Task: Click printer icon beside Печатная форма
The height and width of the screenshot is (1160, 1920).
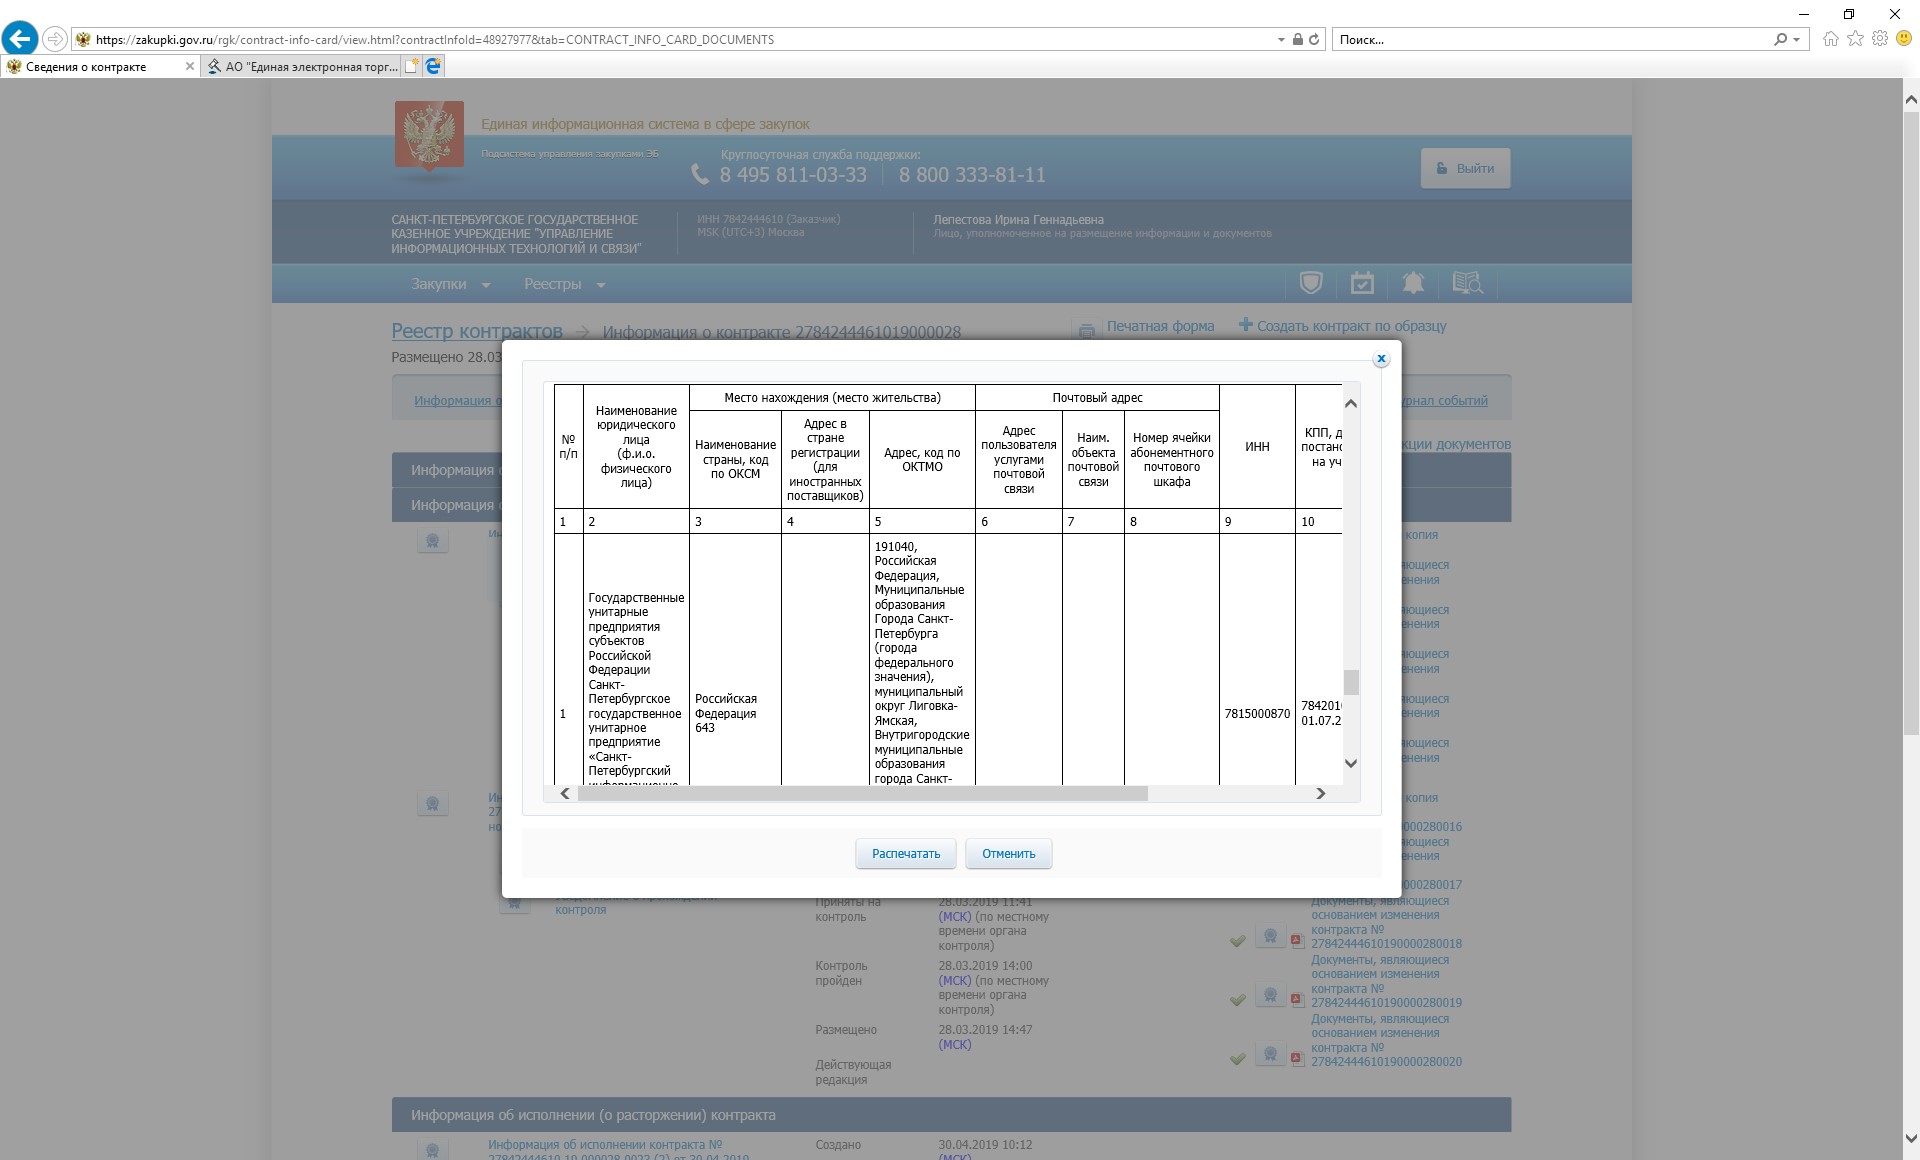Action: click(x=1086, y=330)
